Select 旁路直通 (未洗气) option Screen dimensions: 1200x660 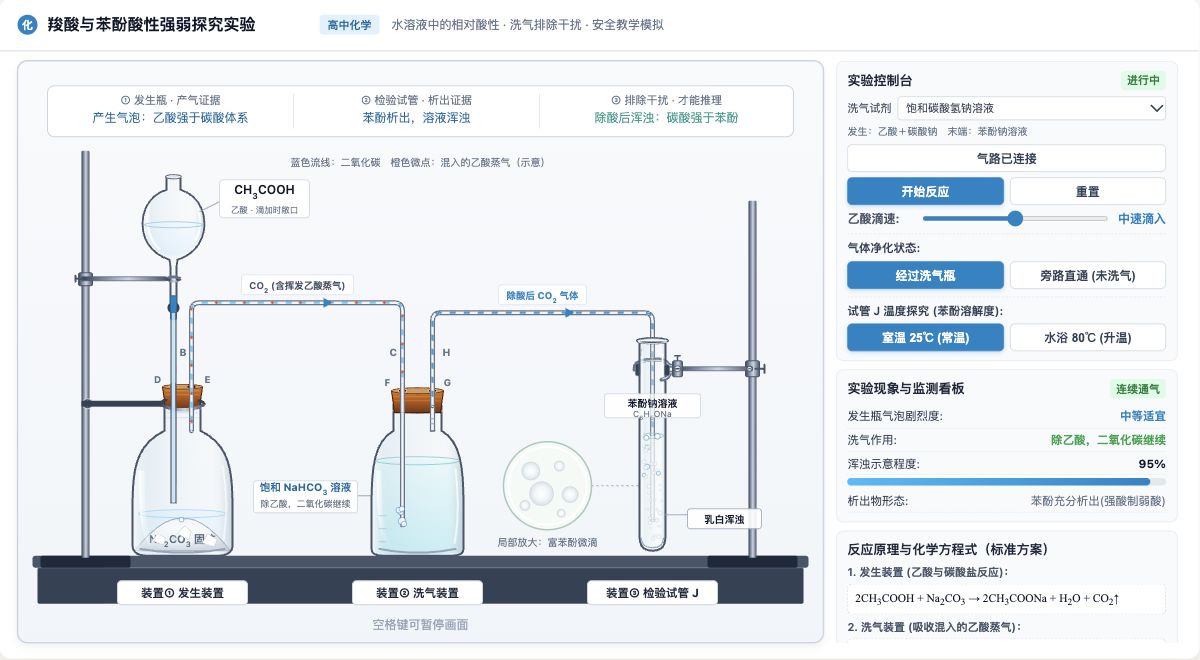(1088, 275)
